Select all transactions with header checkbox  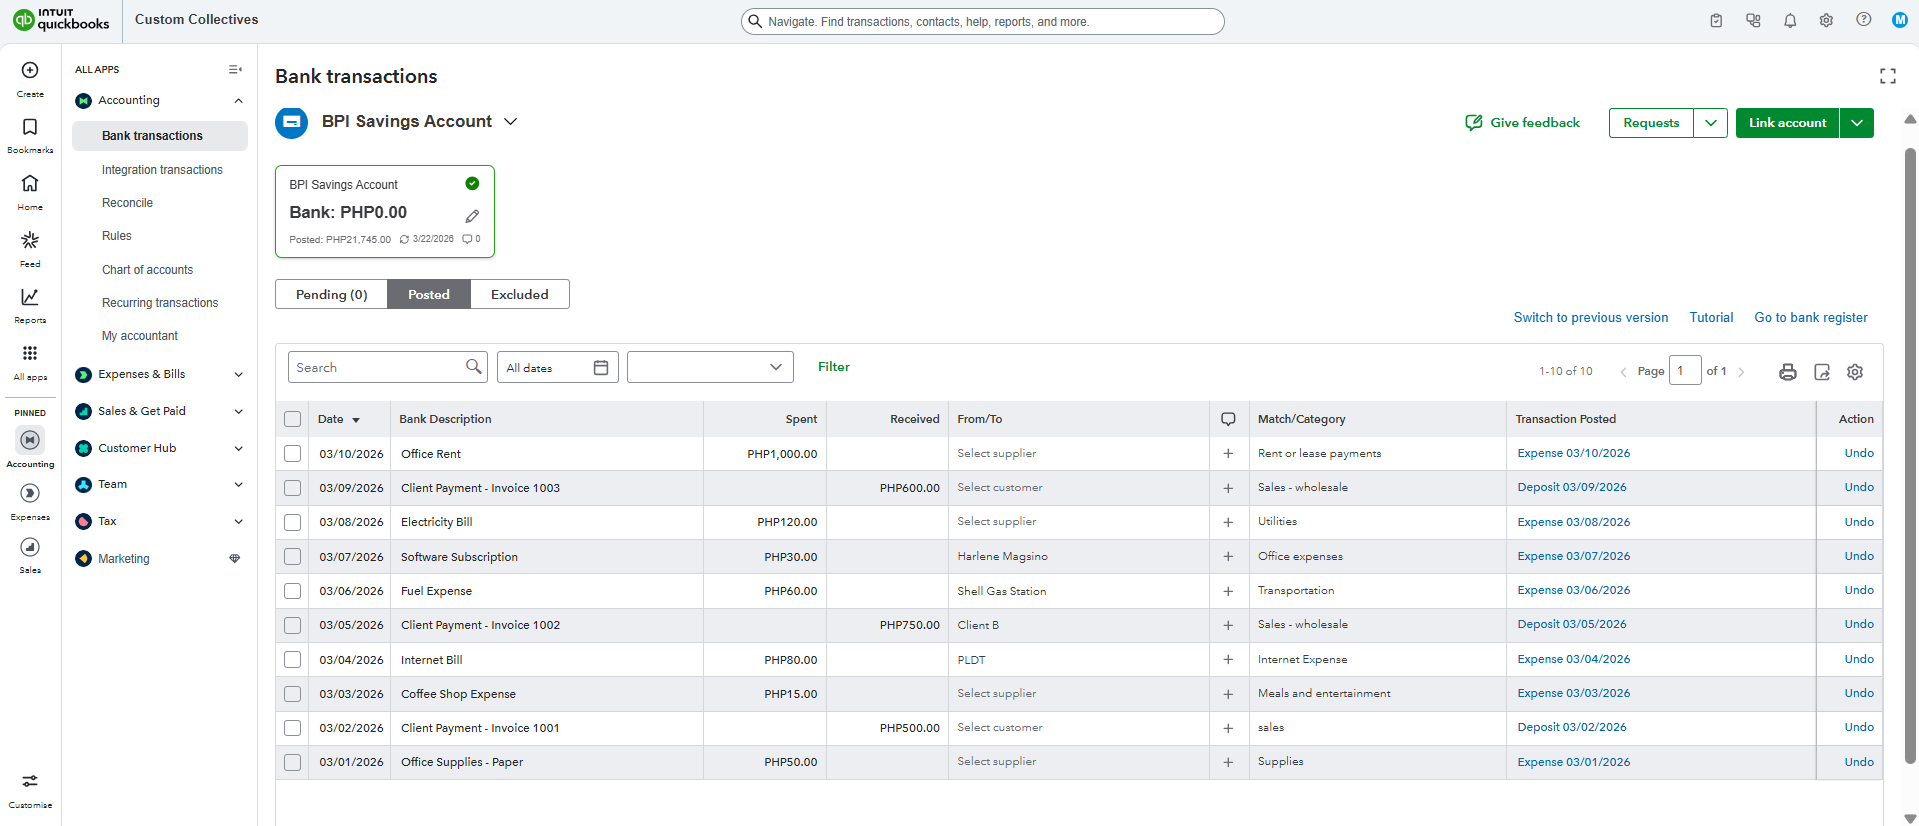292,419
